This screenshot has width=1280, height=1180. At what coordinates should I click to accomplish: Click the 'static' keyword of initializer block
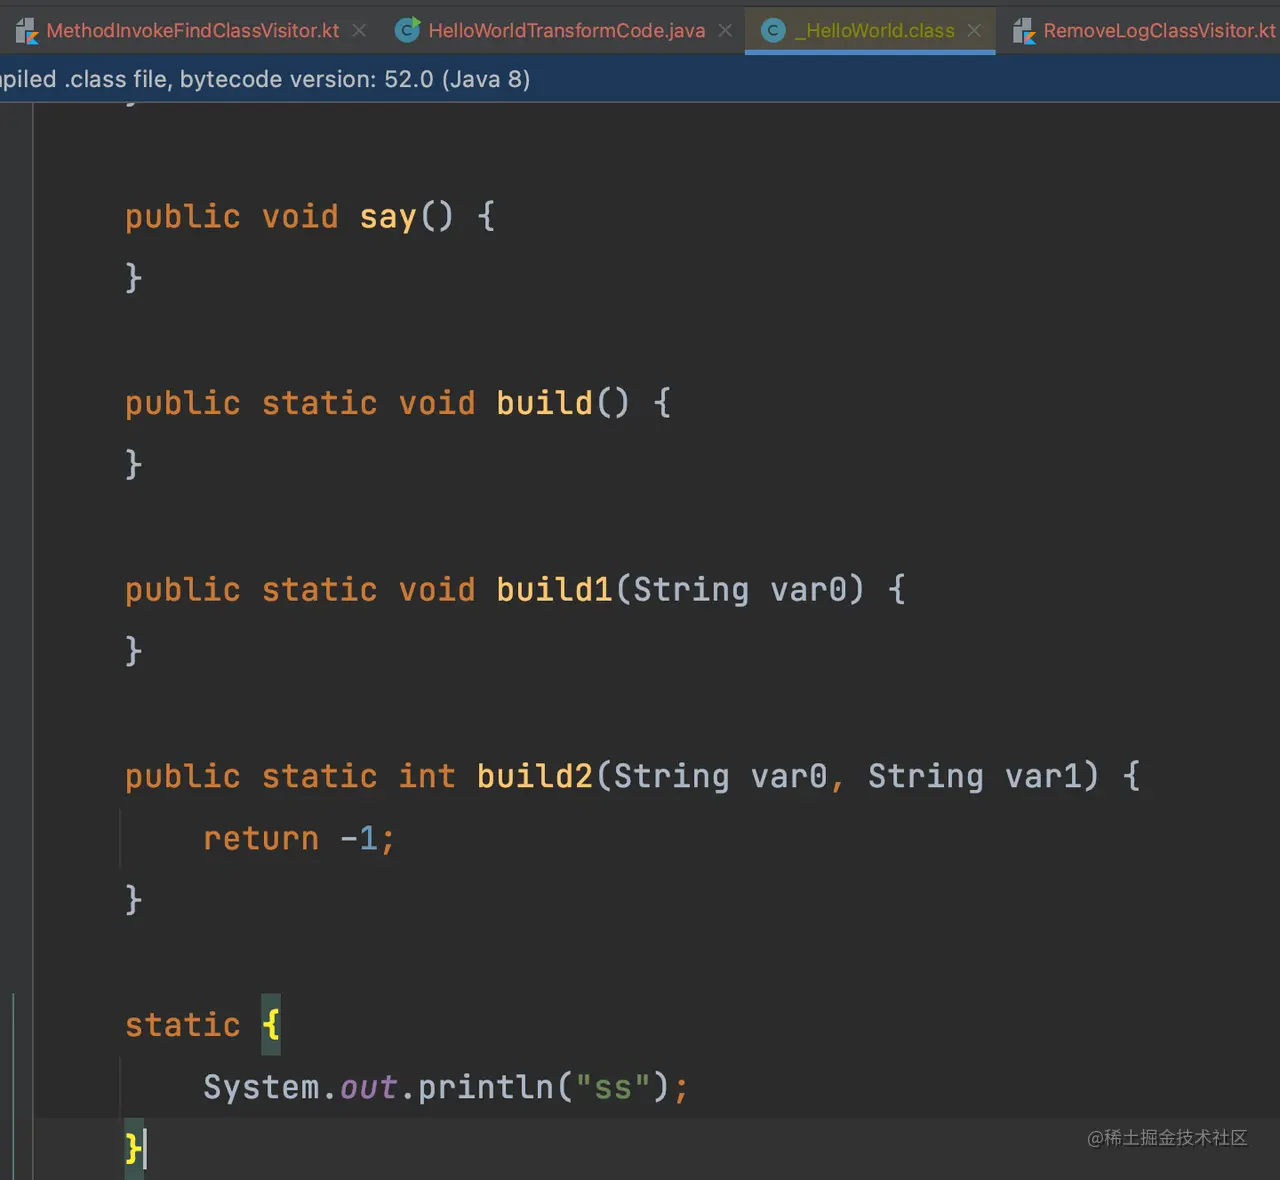point(183,1025)
